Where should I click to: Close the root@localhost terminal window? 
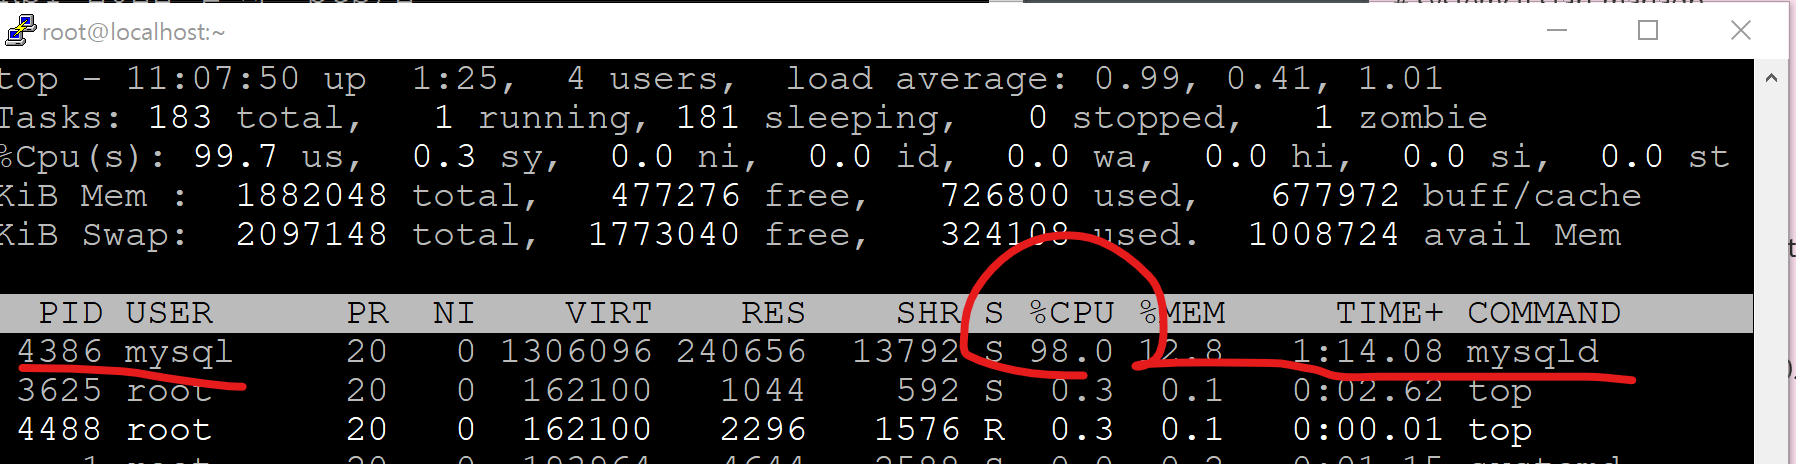tap(1741, 30)
